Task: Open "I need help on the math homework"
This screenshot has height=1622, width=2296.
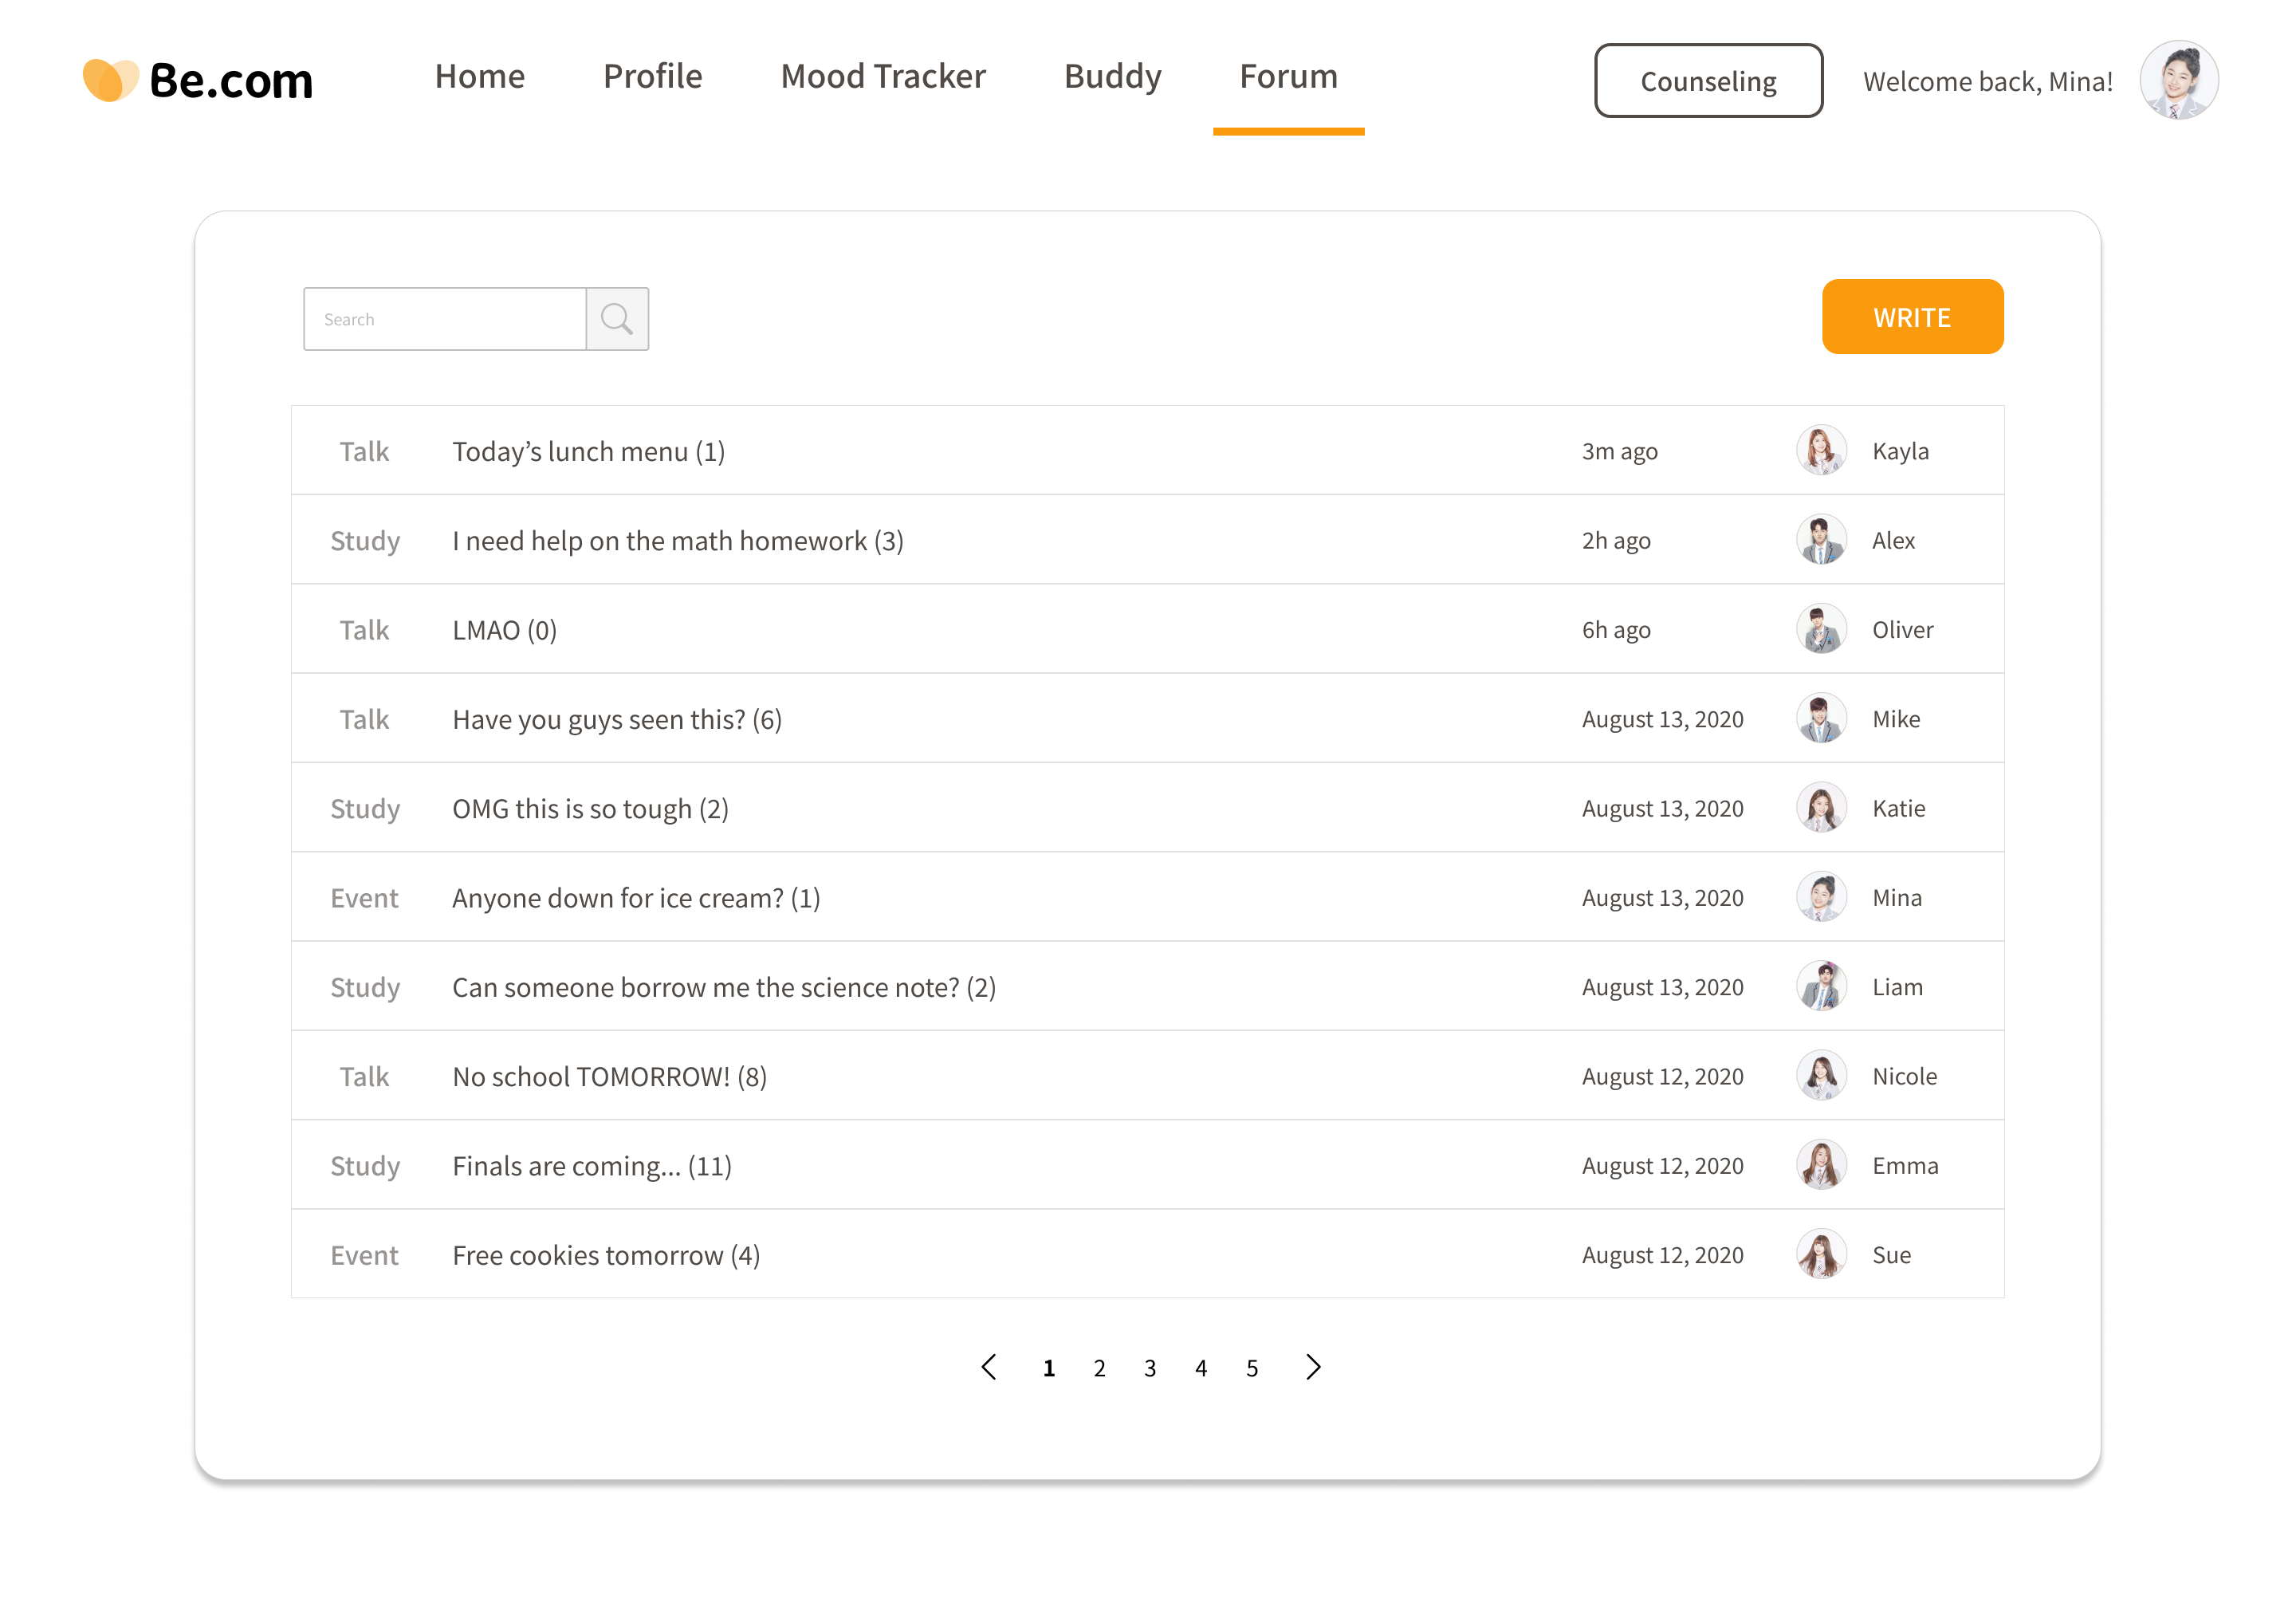Action: (677, 541)
